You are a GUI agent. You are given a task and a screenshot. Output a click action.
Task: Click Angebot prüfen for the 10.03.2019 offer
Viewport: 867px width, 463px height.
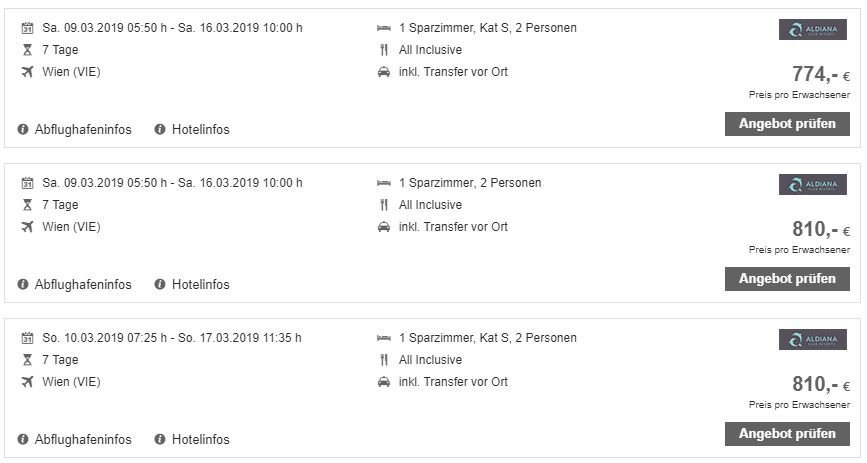click(787, 434)
